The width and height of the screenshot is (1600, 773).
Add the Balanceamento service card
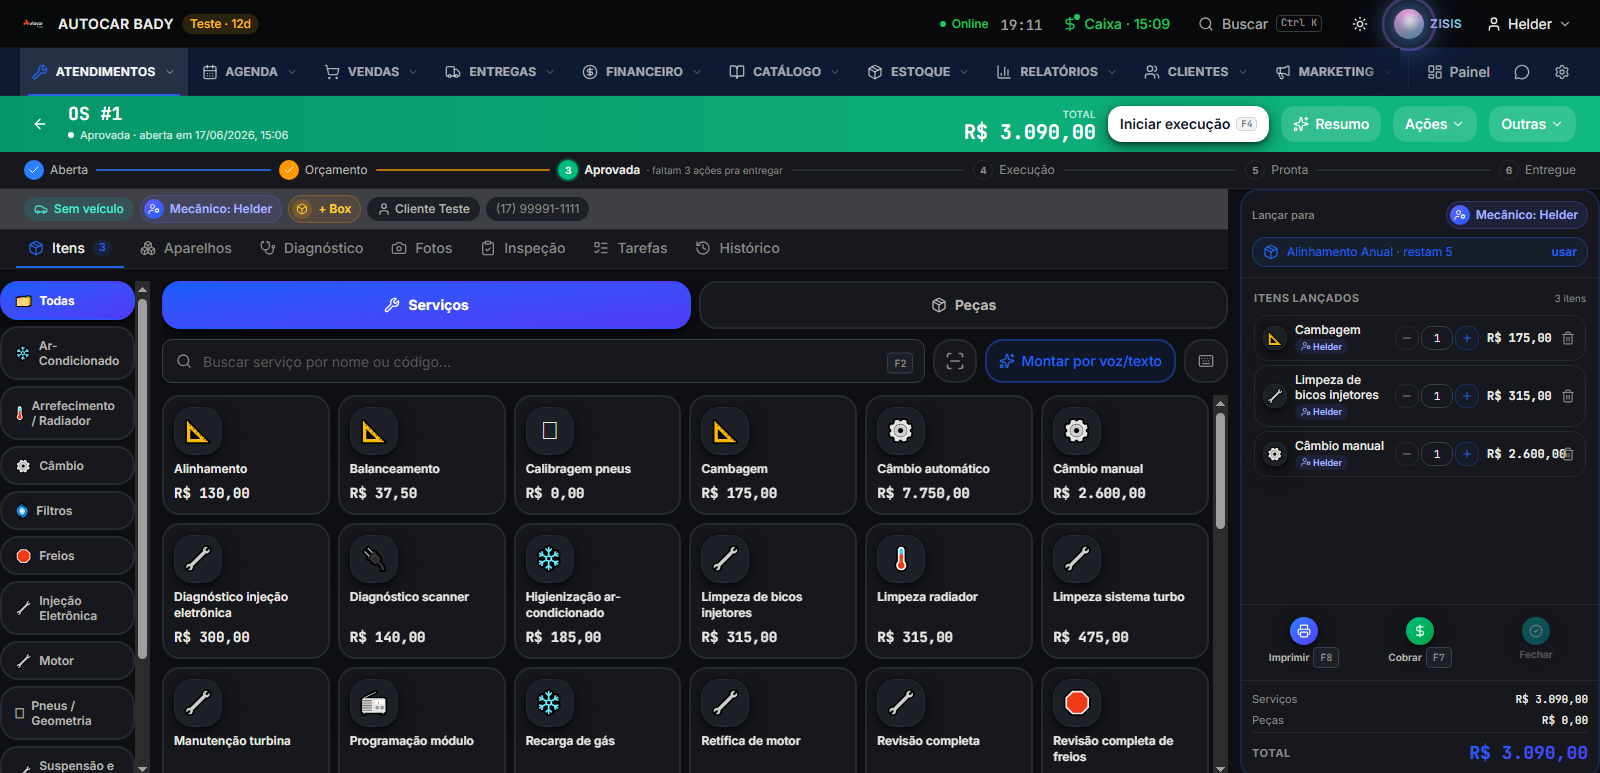coord(422,455)
